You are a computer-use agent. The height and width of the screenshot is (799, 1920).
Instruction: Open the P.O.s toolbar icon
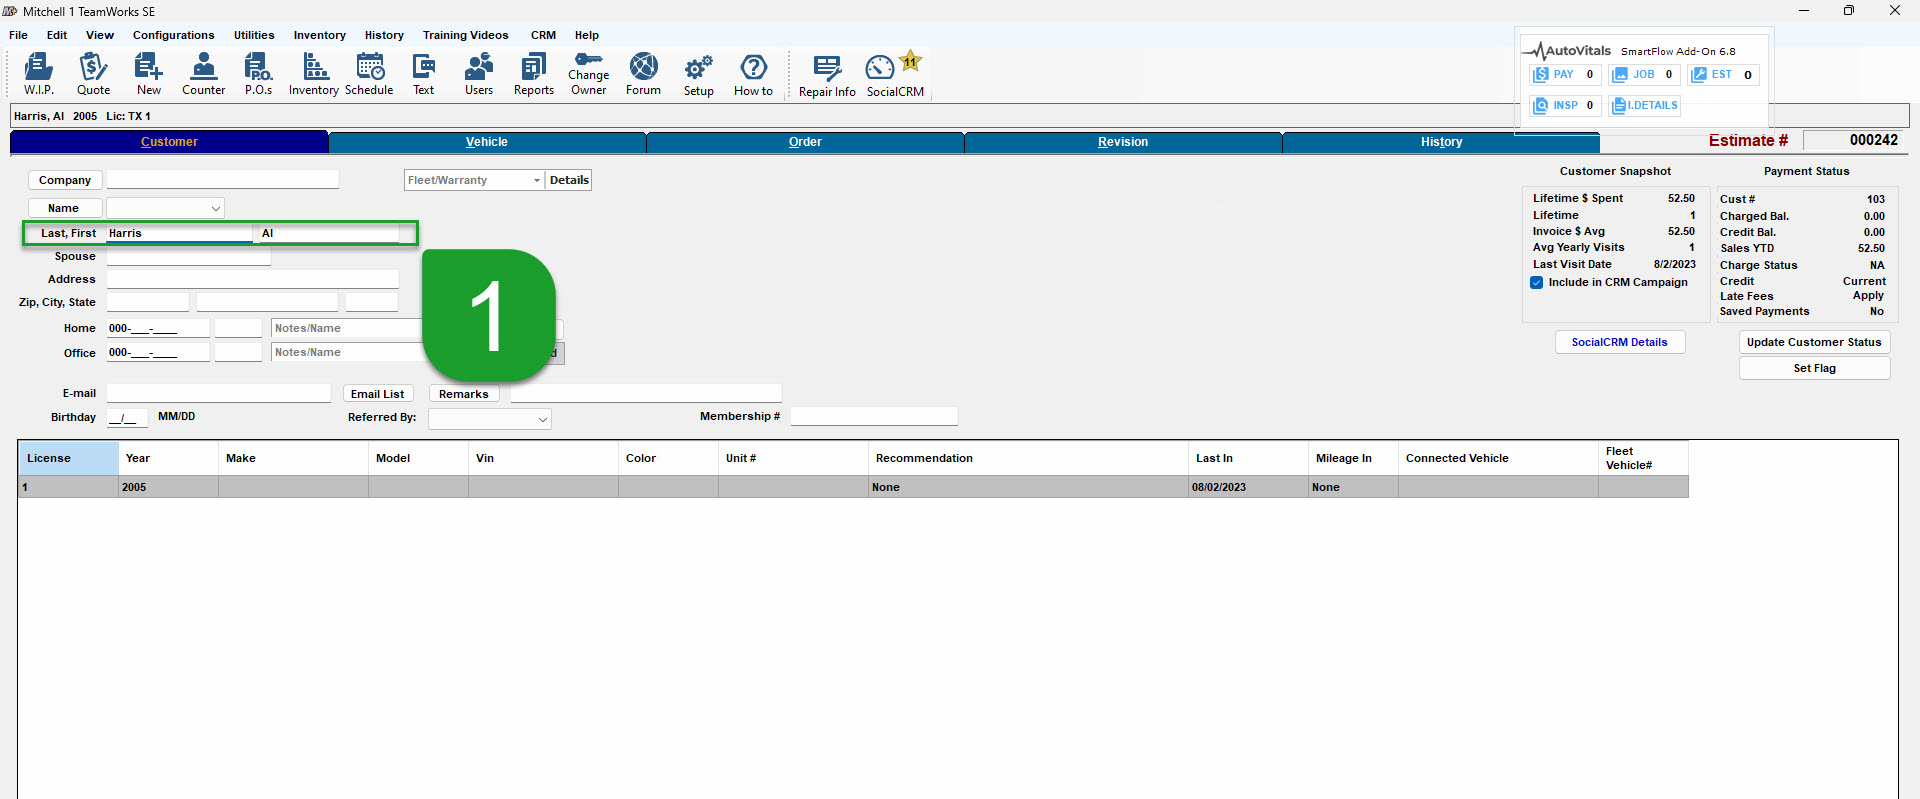pyautogui.click(x=258, y=74)
